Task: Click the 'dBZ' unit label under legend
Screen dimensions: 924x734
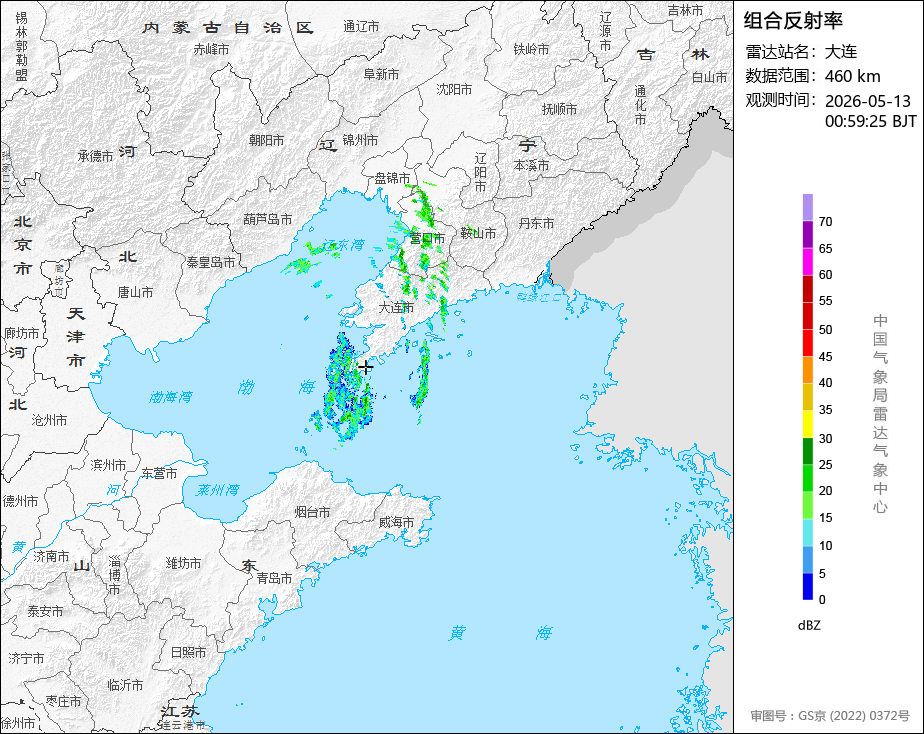Action: point(809,625)
